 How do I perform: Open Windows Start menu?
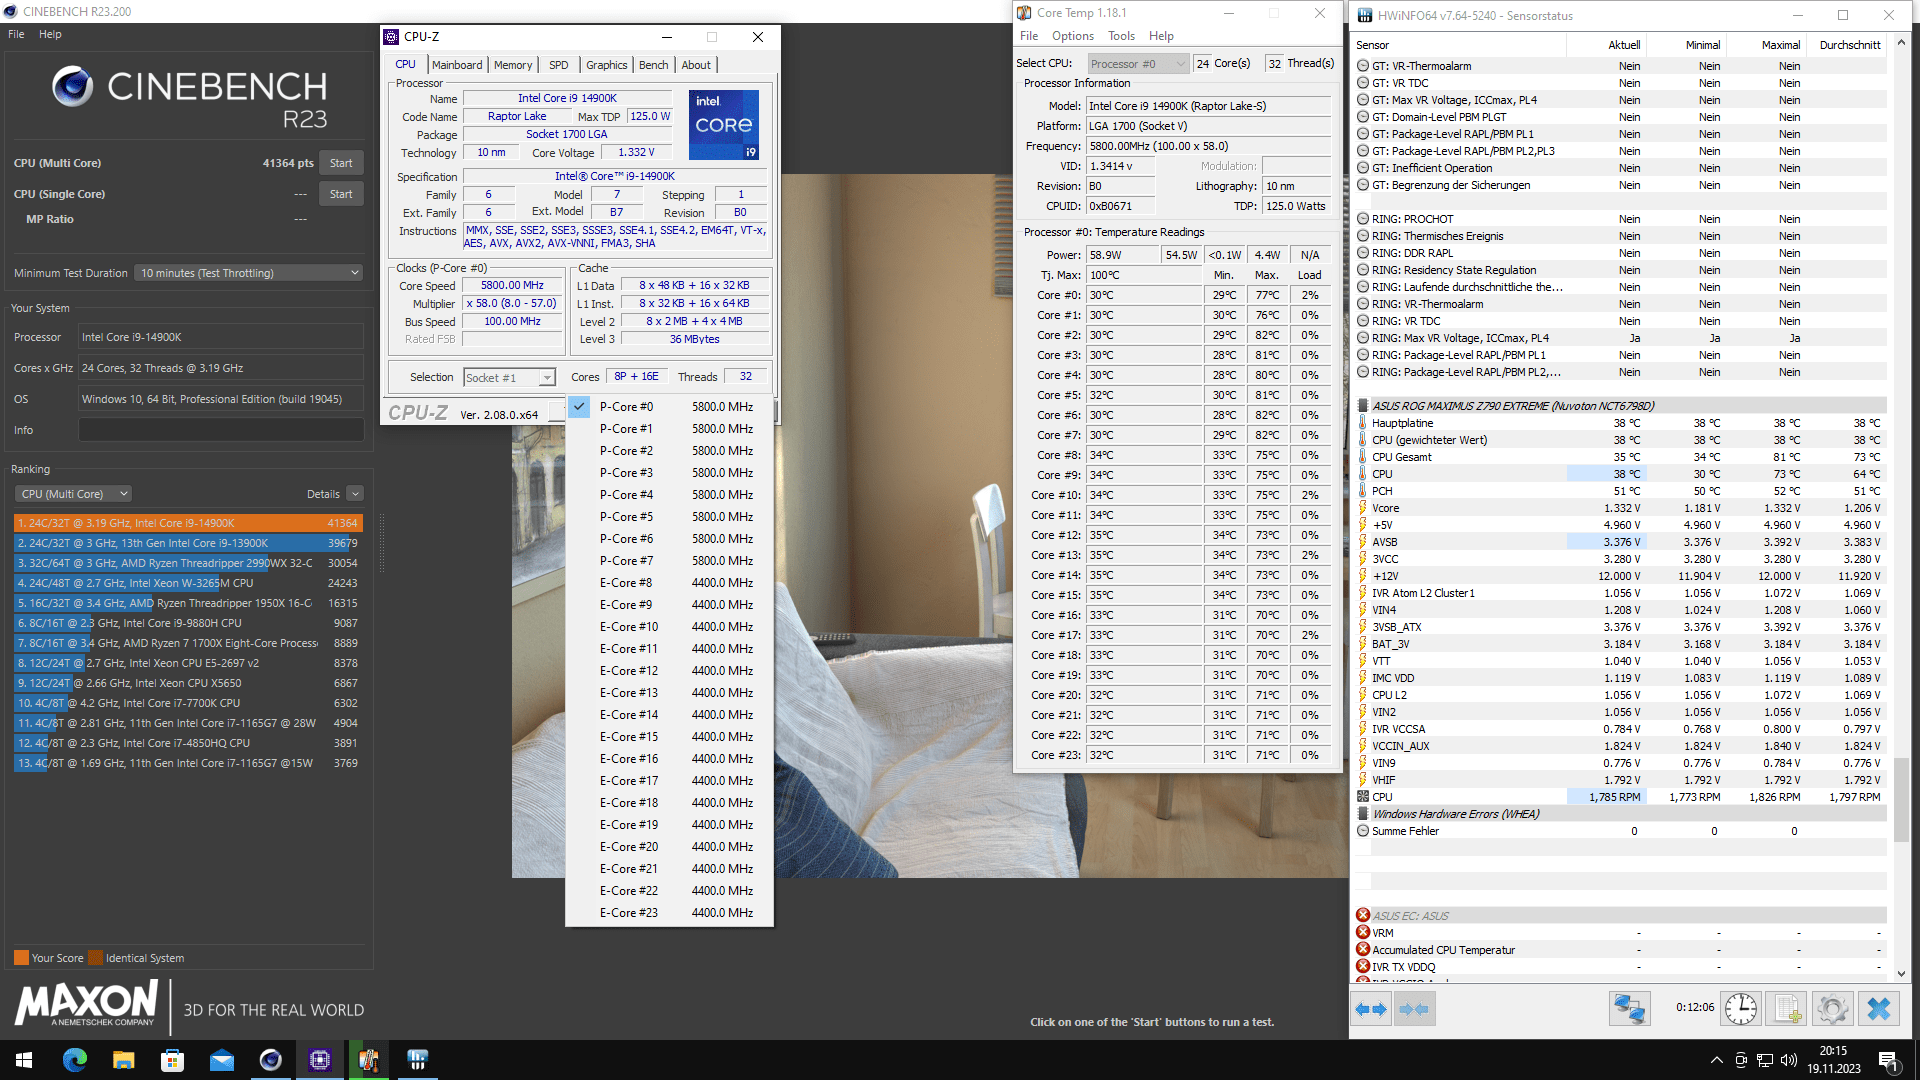(x=24, y=1060)
